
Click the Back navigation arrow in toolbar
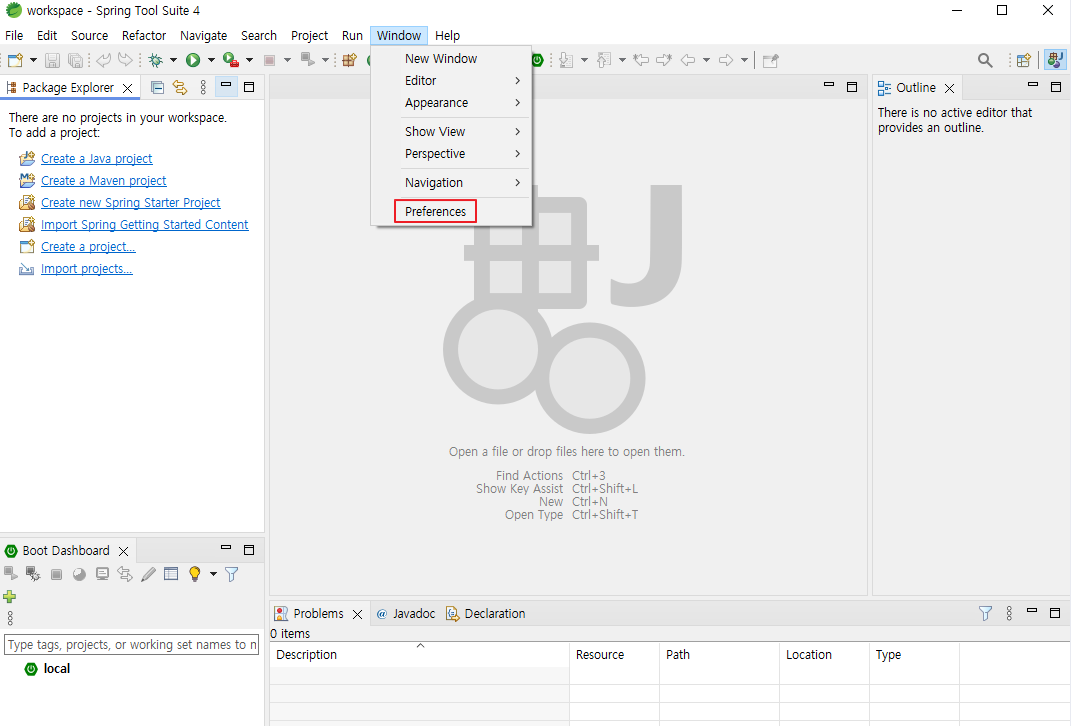(688, 60)
